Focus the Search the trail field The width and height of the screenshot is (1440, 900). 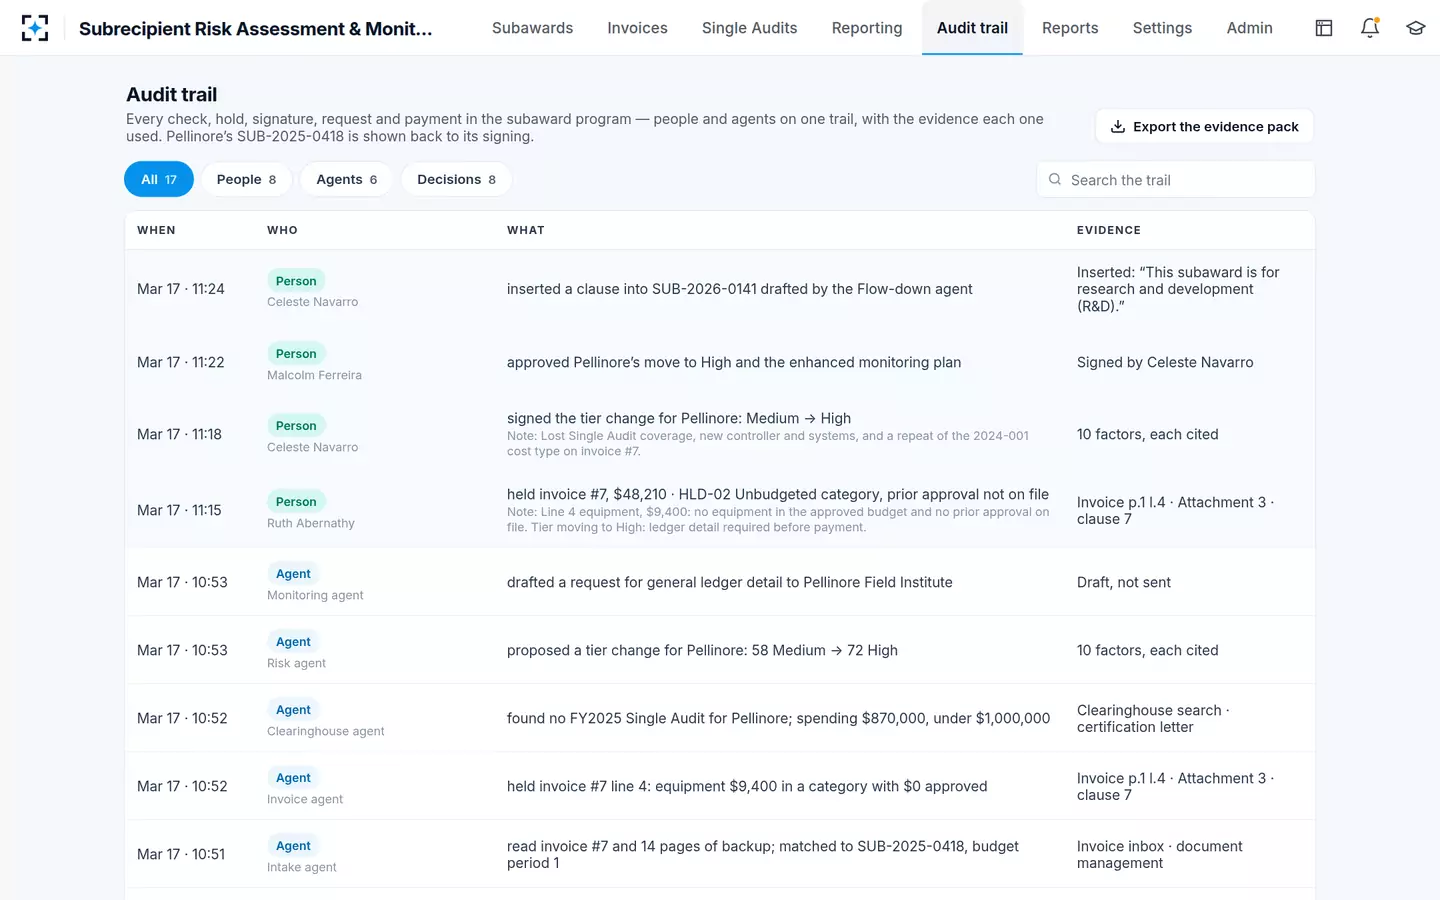[x=1175, y=180]
